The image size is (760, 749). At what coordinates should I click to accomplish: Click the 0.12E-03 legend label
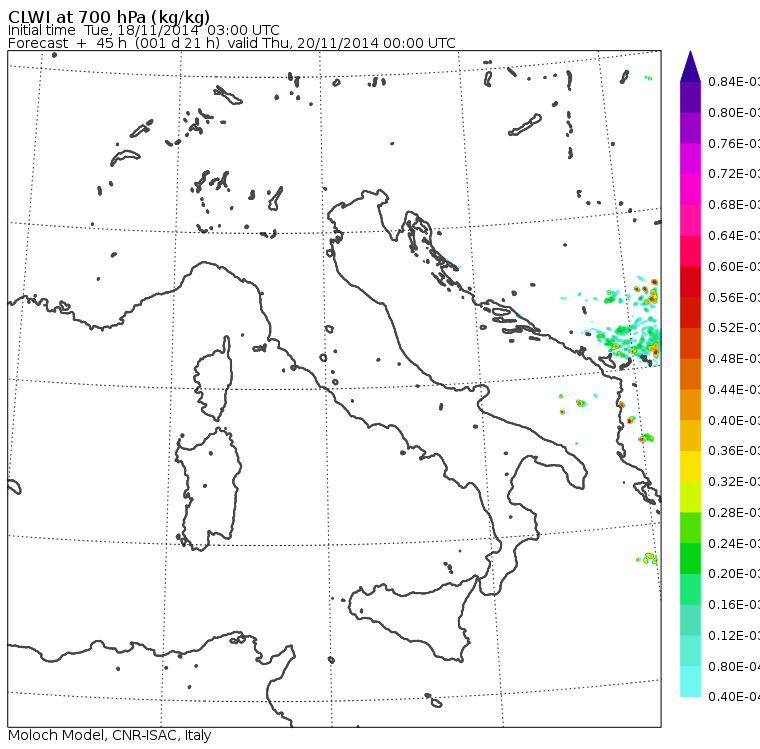tap(734, 635)
